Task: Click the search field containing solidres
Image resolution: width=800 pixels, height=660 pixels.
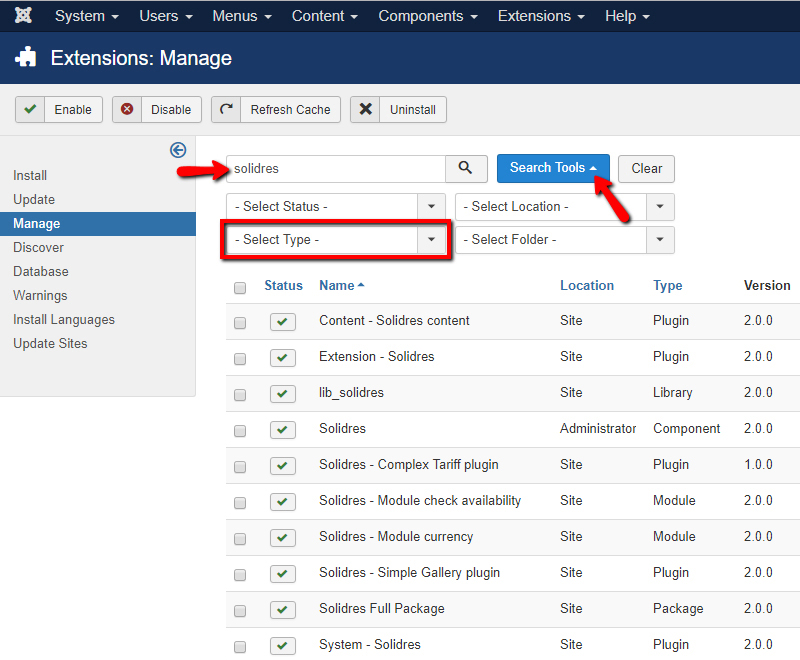Action: tap(335, 169)
